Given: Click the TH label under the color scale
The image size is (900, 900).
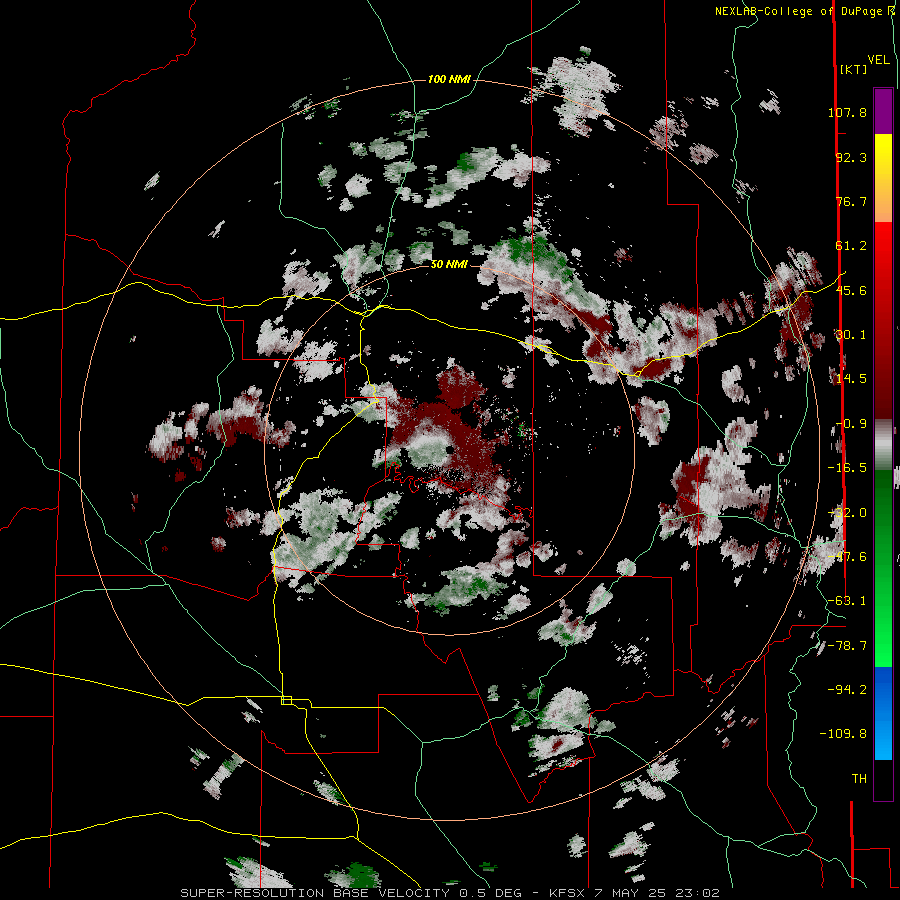Looking at the screenshot, I should coord(859,779).
